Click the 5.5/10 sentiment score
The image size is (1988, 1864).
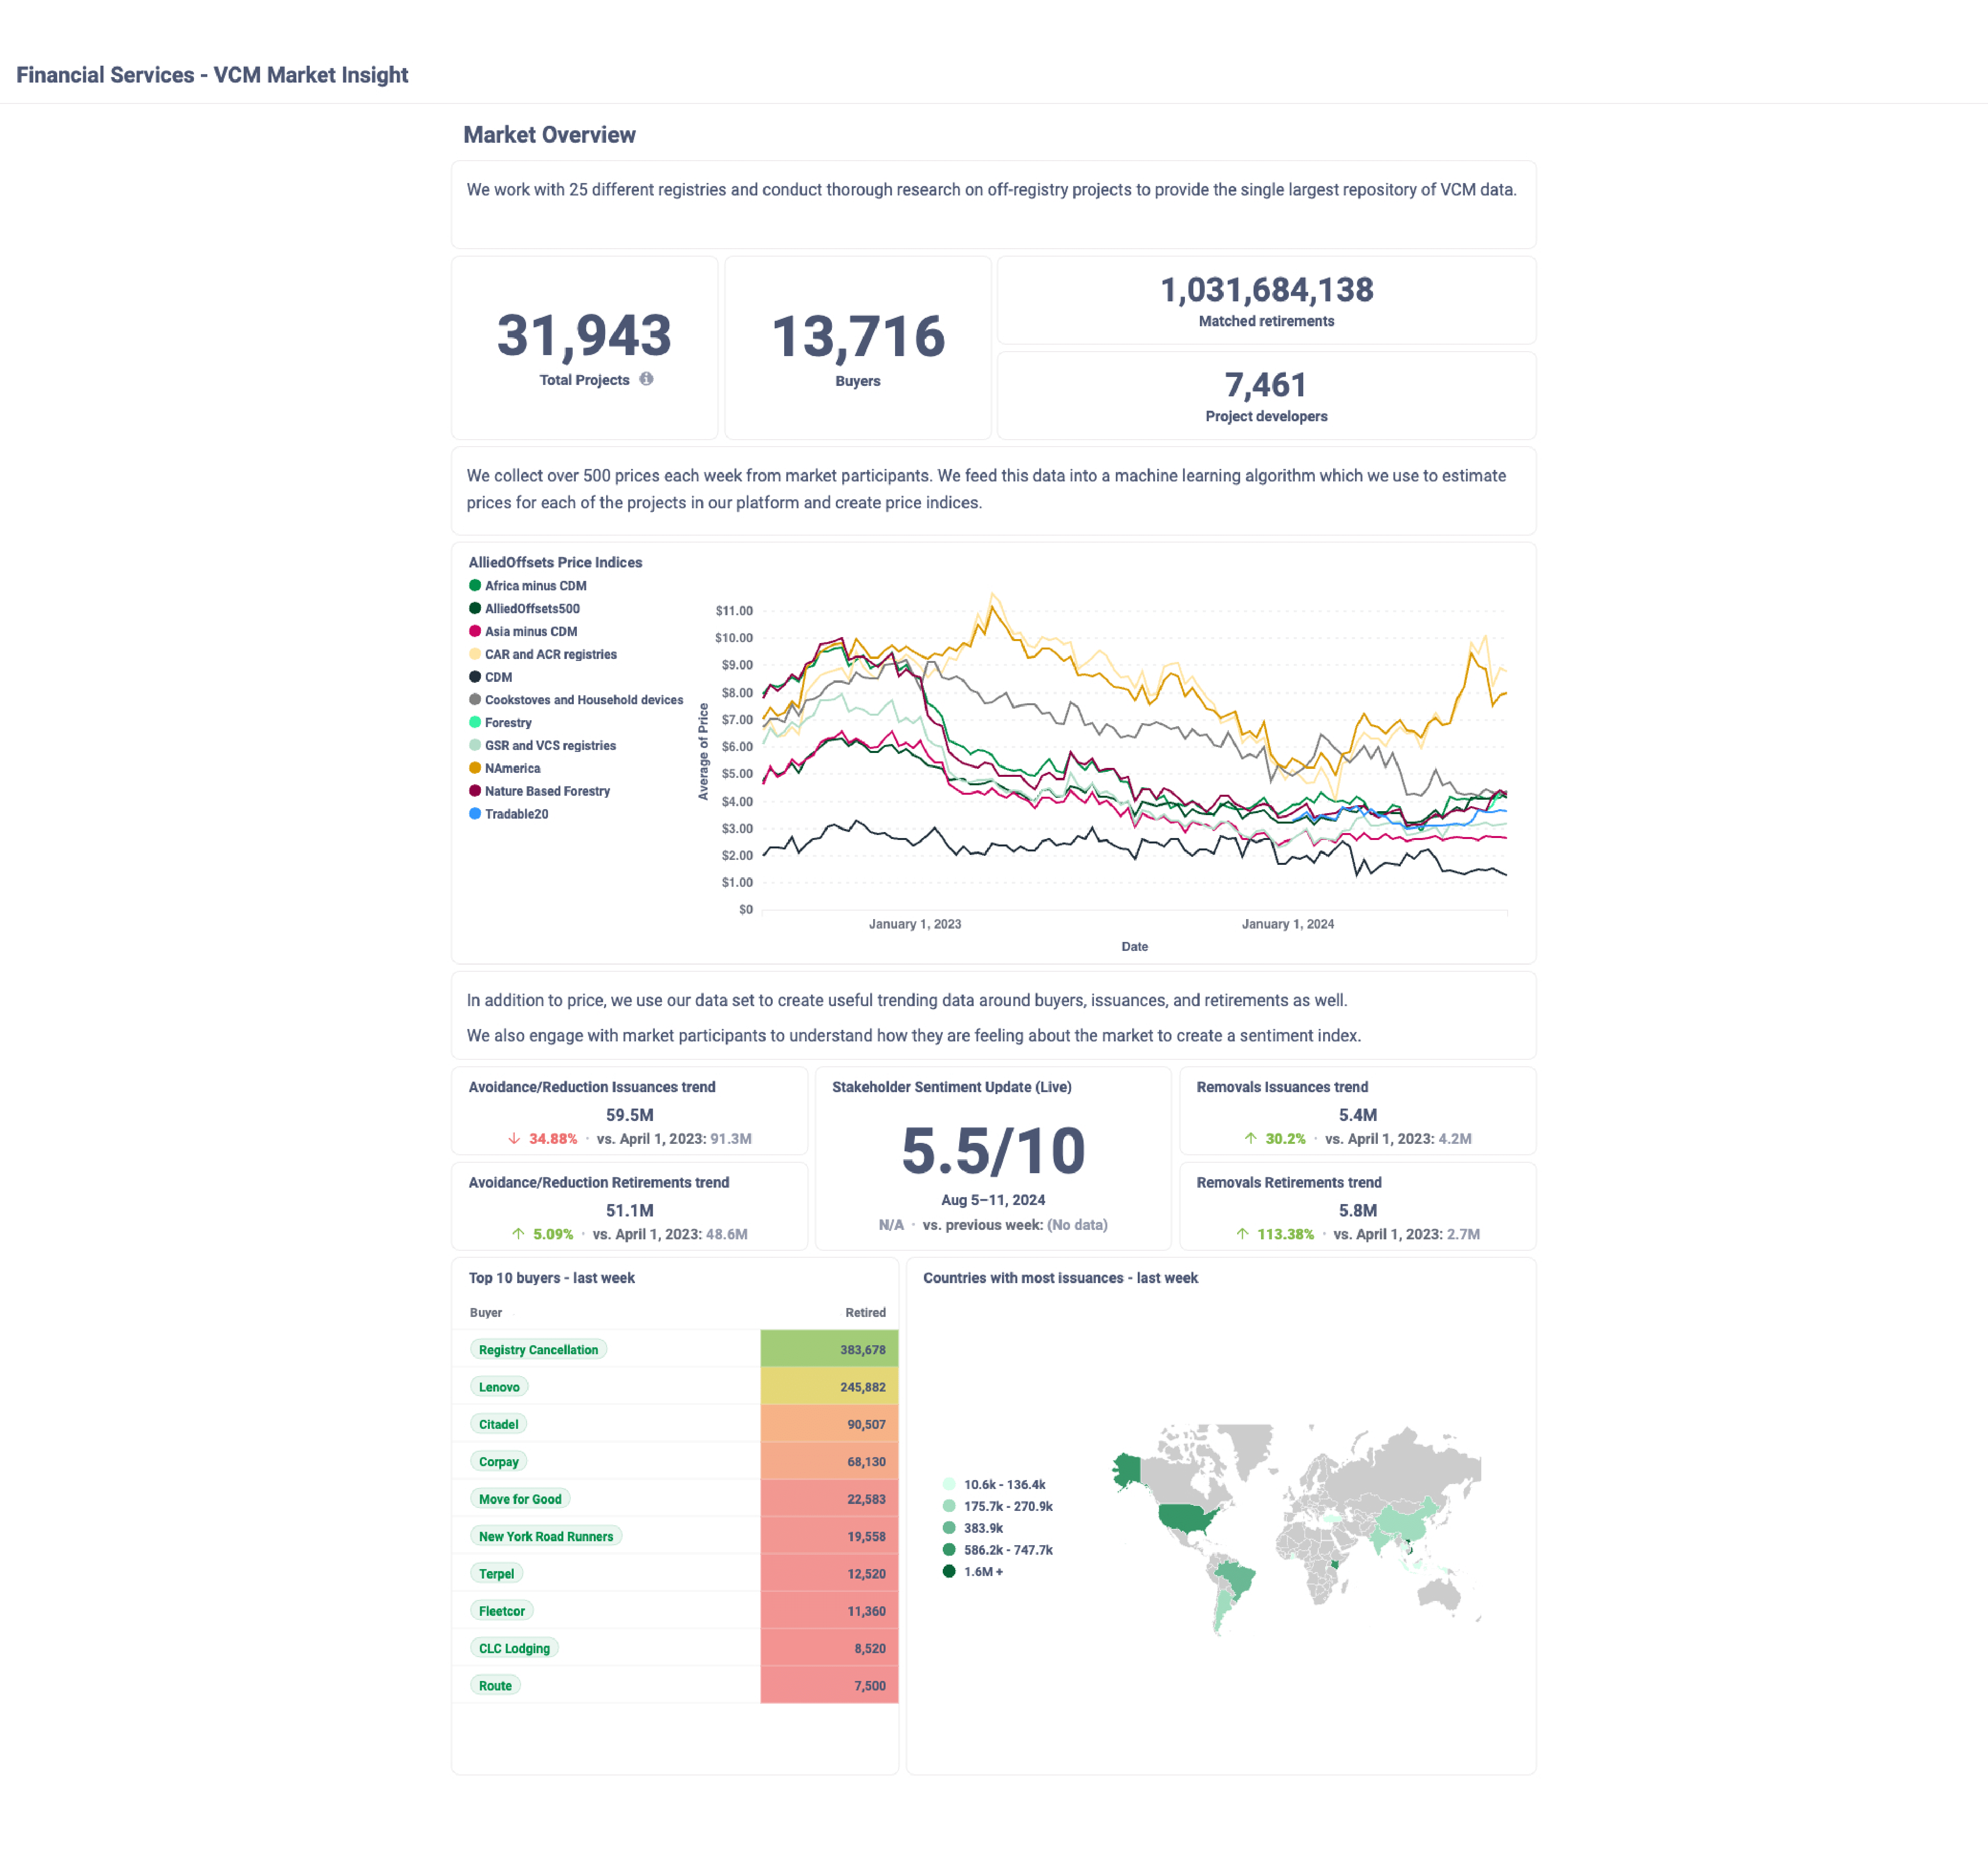[x=993, y=1151]
